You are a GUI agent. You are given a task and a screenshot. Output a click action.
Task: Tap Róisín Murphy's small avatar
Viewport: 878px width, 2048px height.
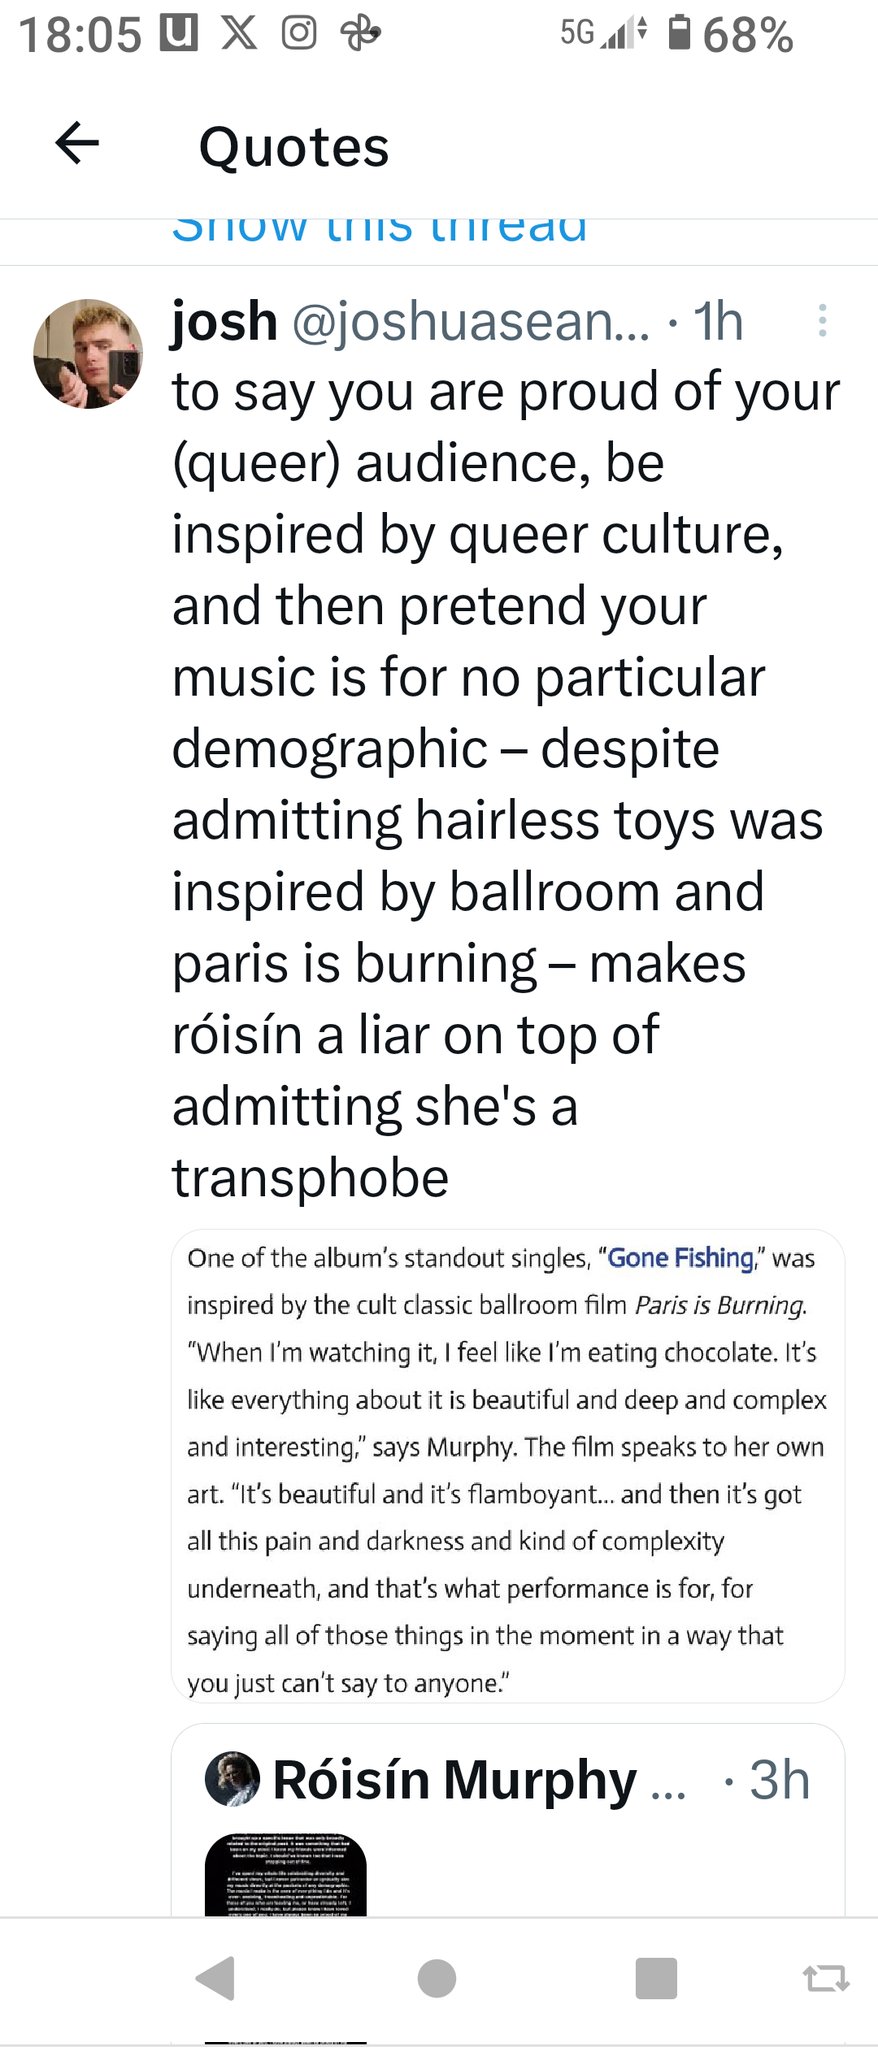click(232, 1779)
